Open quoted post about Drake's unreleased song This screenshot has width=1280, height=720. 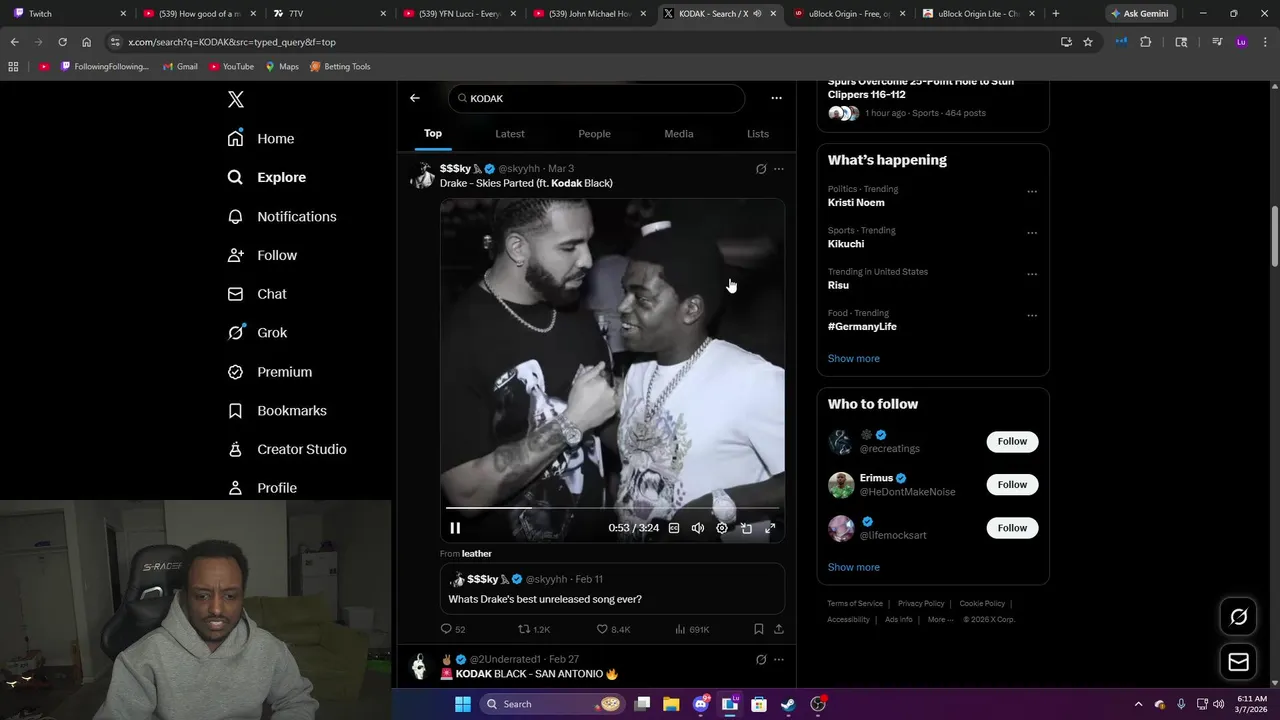(612, 589)
